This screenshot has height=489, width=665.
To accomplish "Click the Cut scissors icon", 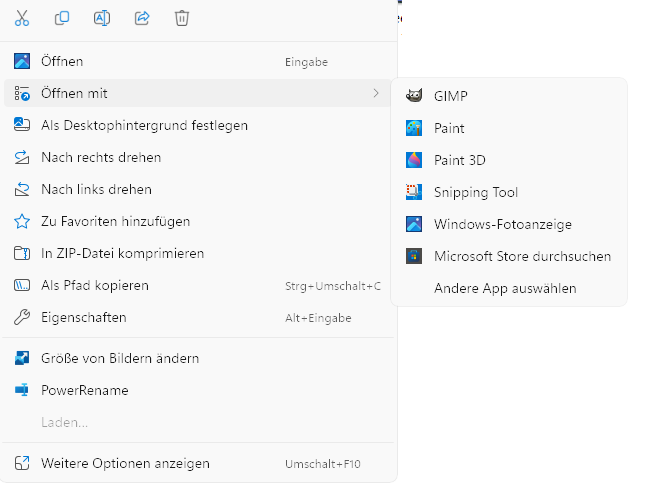I will coord(22,18).
